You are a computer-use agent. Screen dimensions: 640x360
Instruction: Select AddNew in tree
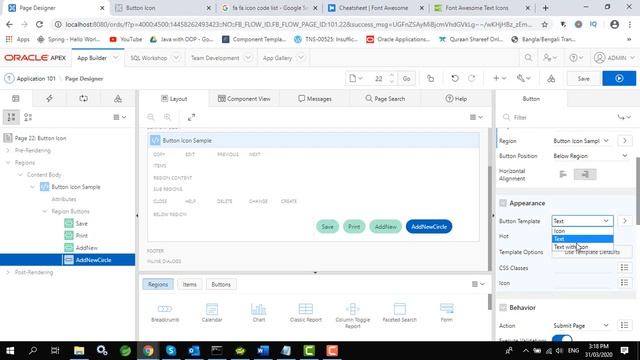point(87,248)
